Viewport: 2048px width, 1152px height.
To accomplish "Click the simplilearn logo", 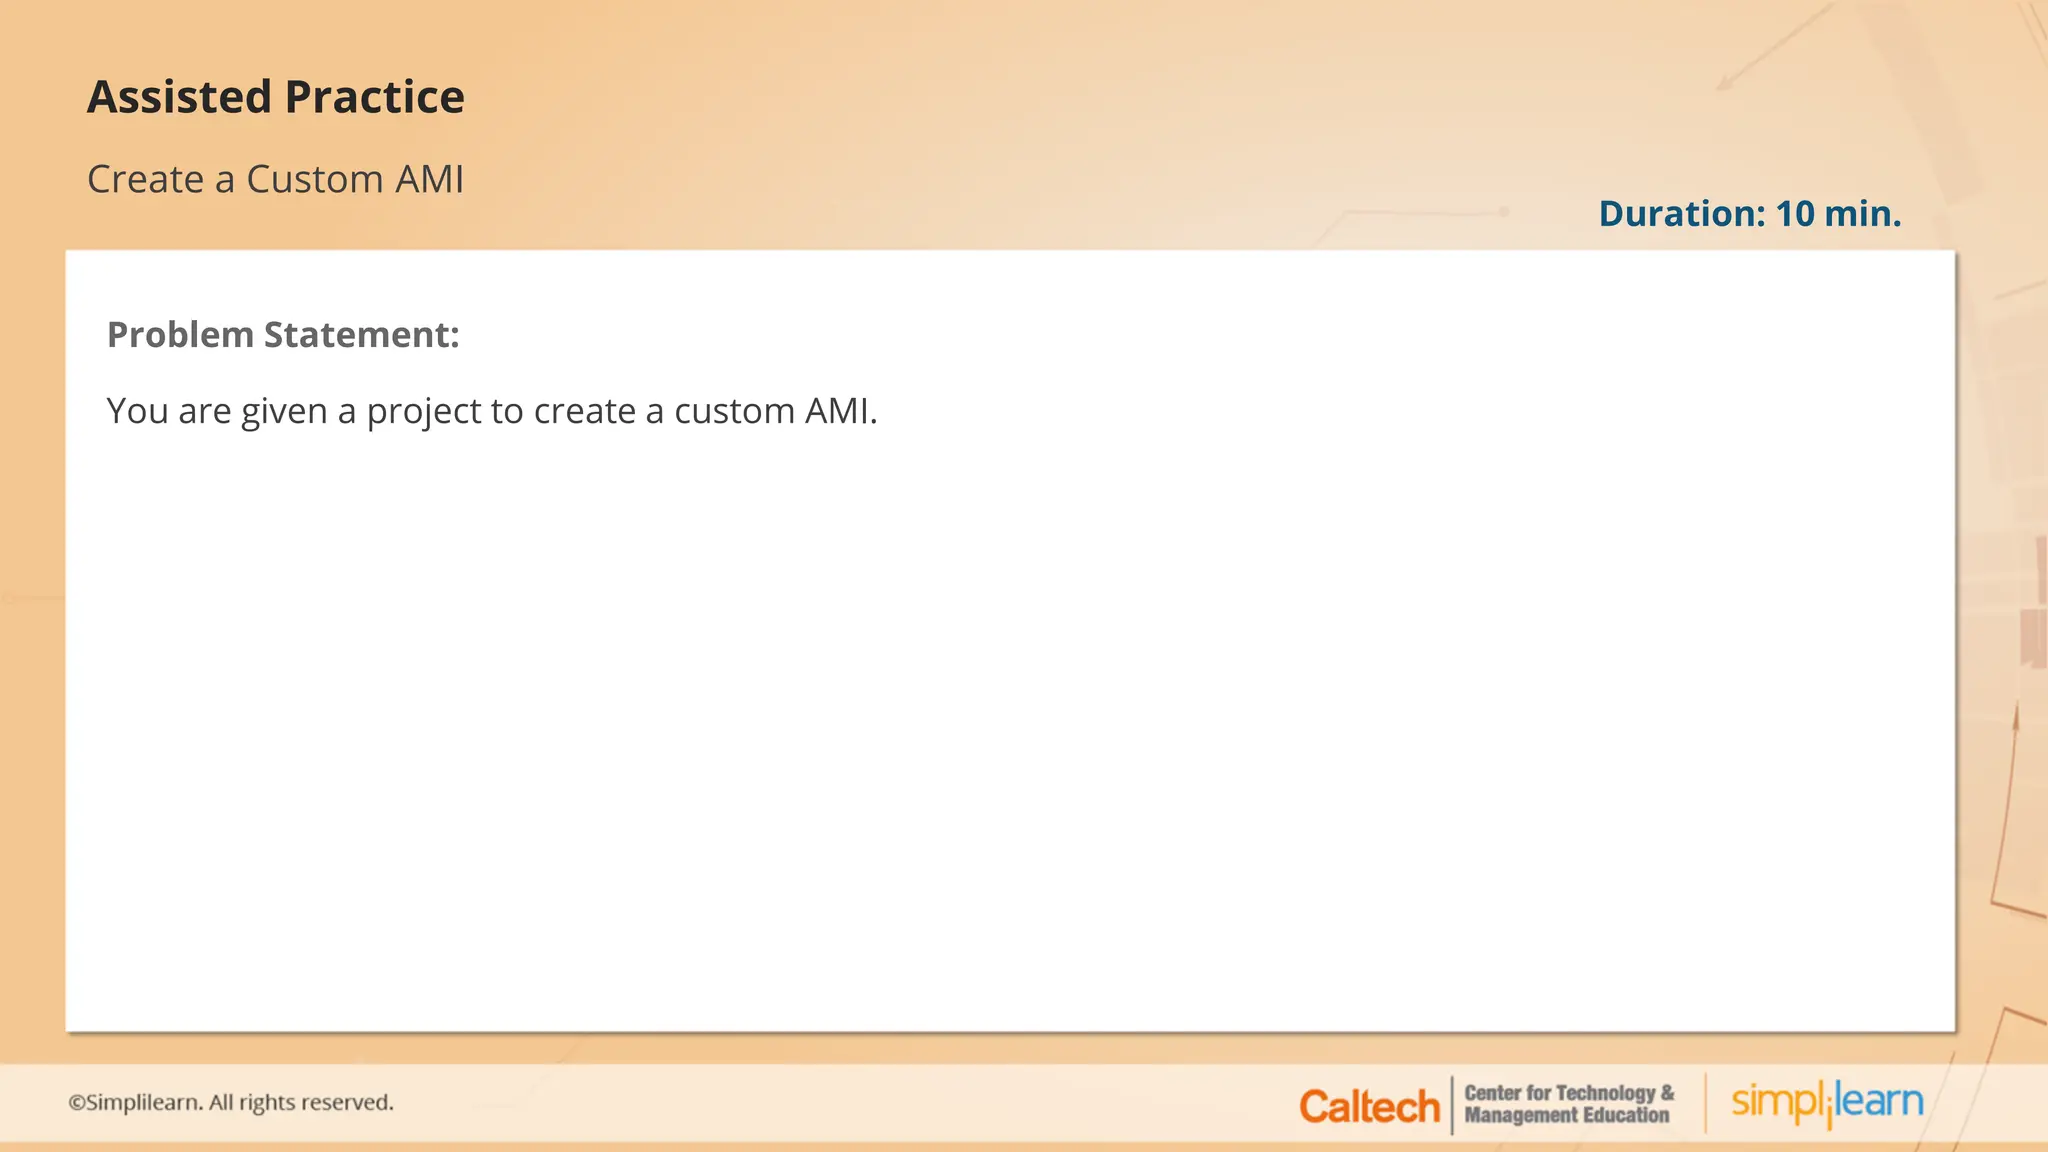I will [x=1827, y=1103].
